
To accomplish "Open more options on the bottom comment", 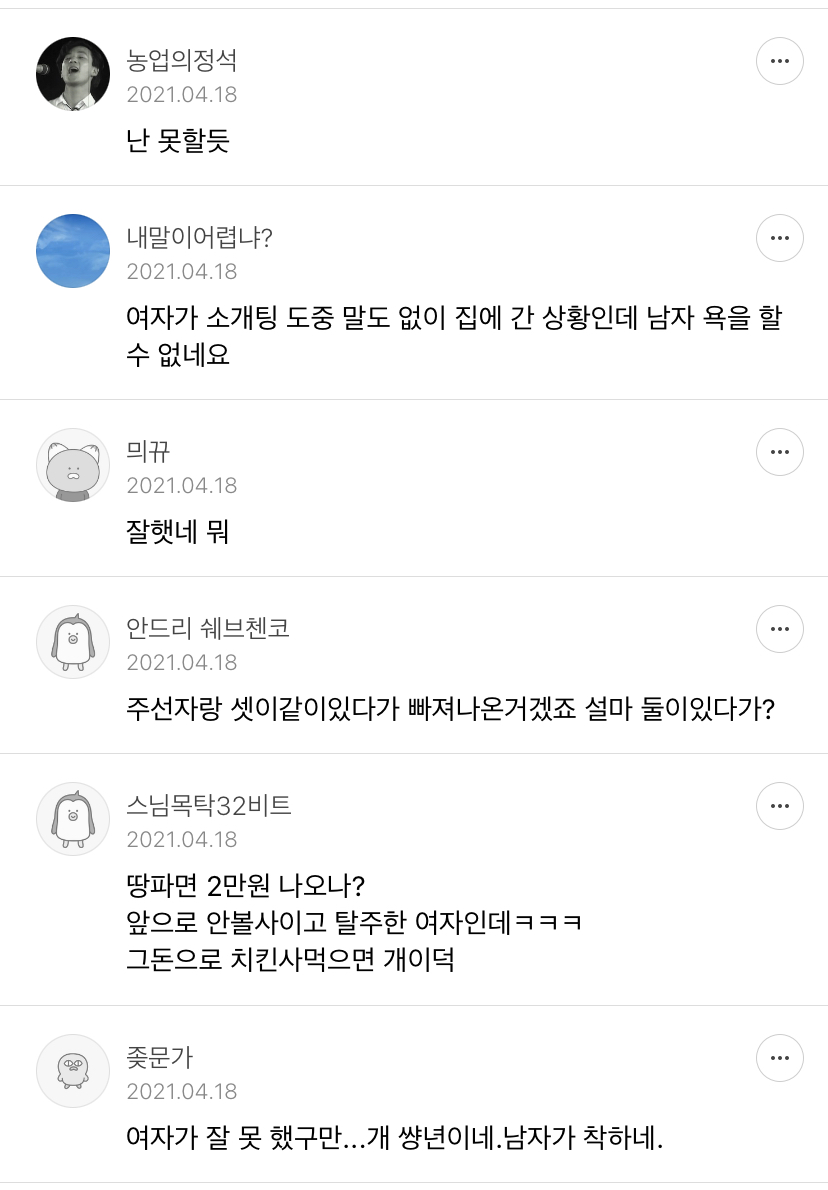I will pos(779,1058).
